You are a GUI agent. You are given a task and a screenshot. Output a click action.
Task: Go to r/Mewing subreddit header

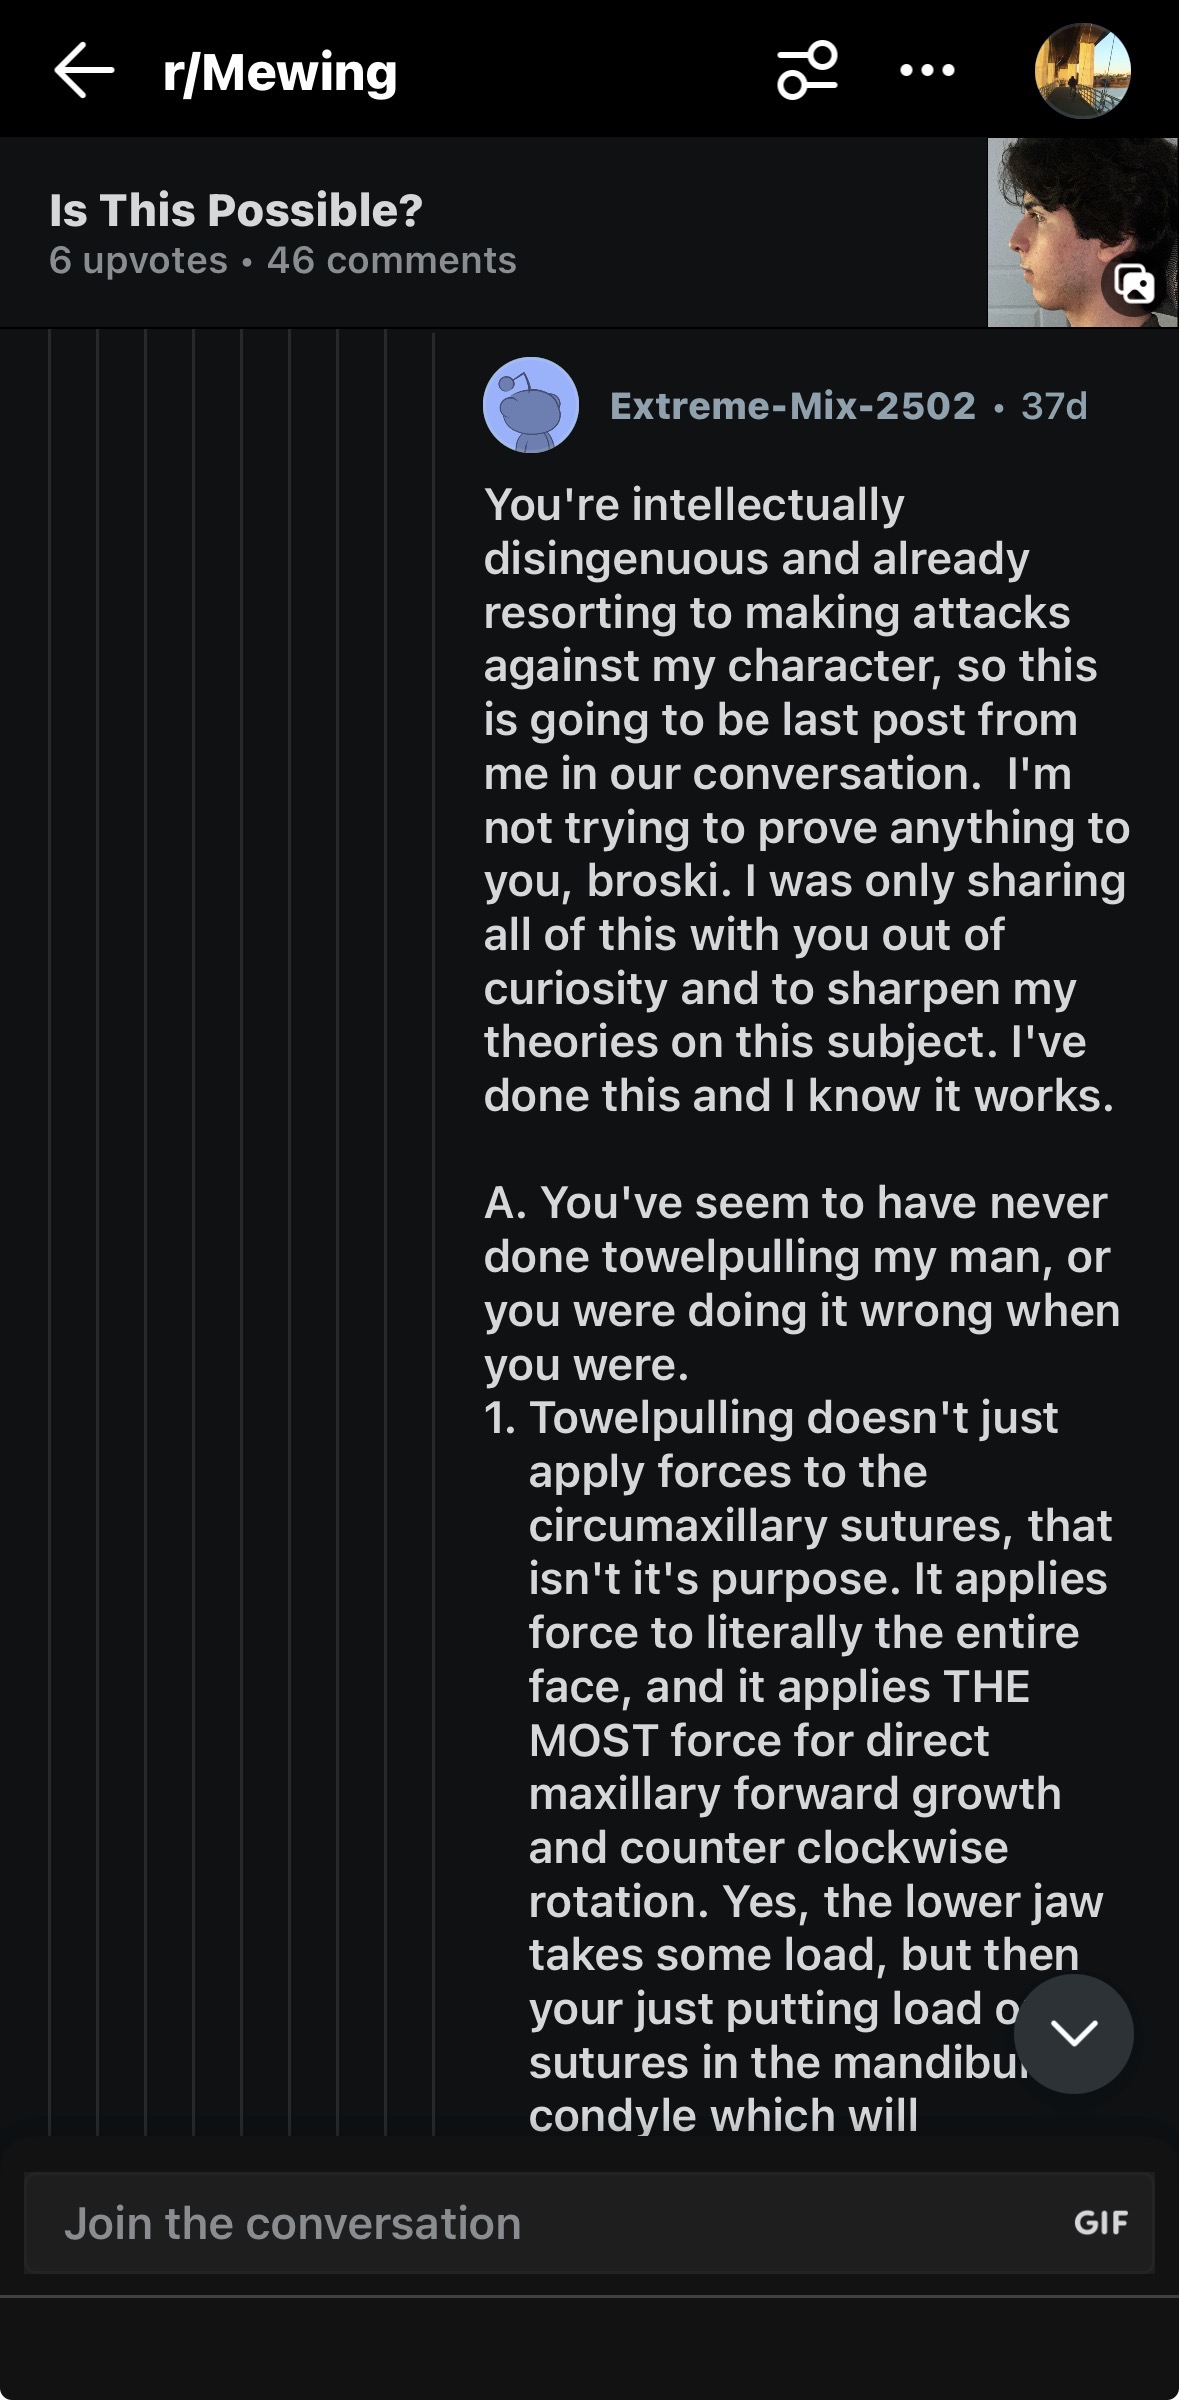[280, 73]
